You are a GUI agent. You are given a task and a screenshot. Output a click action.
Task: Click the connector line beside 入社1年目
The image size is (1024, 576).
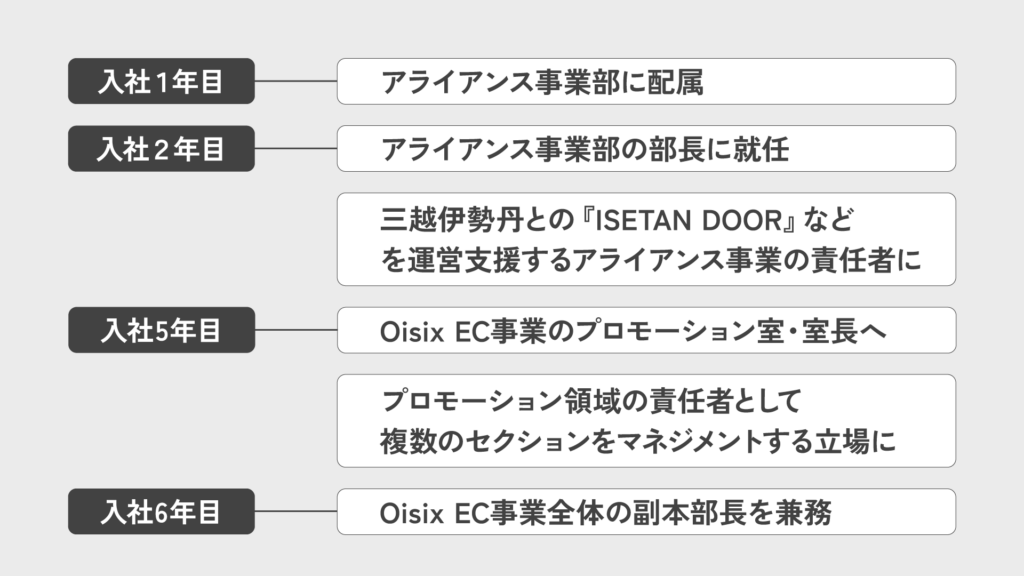tap(295, 82)
